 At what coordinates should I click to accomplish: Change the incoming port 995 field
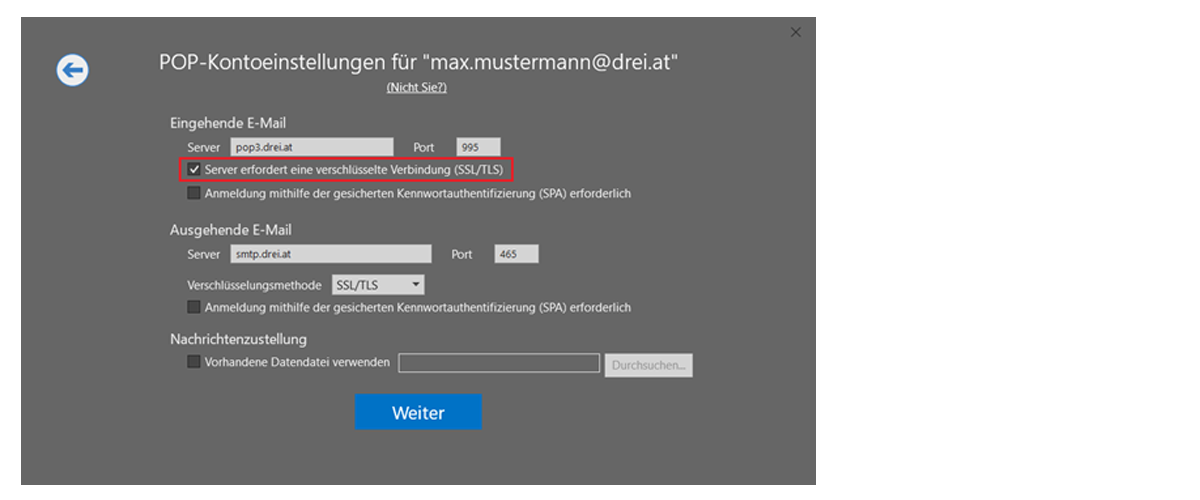pos(478,147)
